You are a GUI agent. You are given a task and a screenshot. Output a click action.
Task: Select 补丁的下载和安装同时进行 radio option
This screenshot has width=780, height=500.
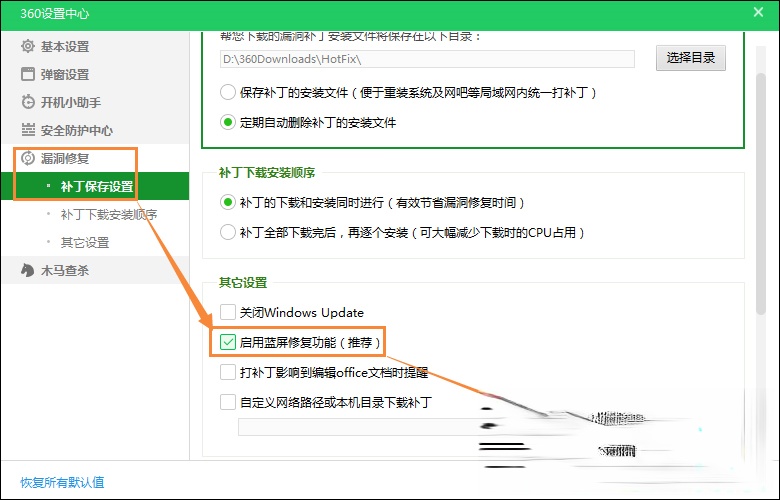click(228, 202)
